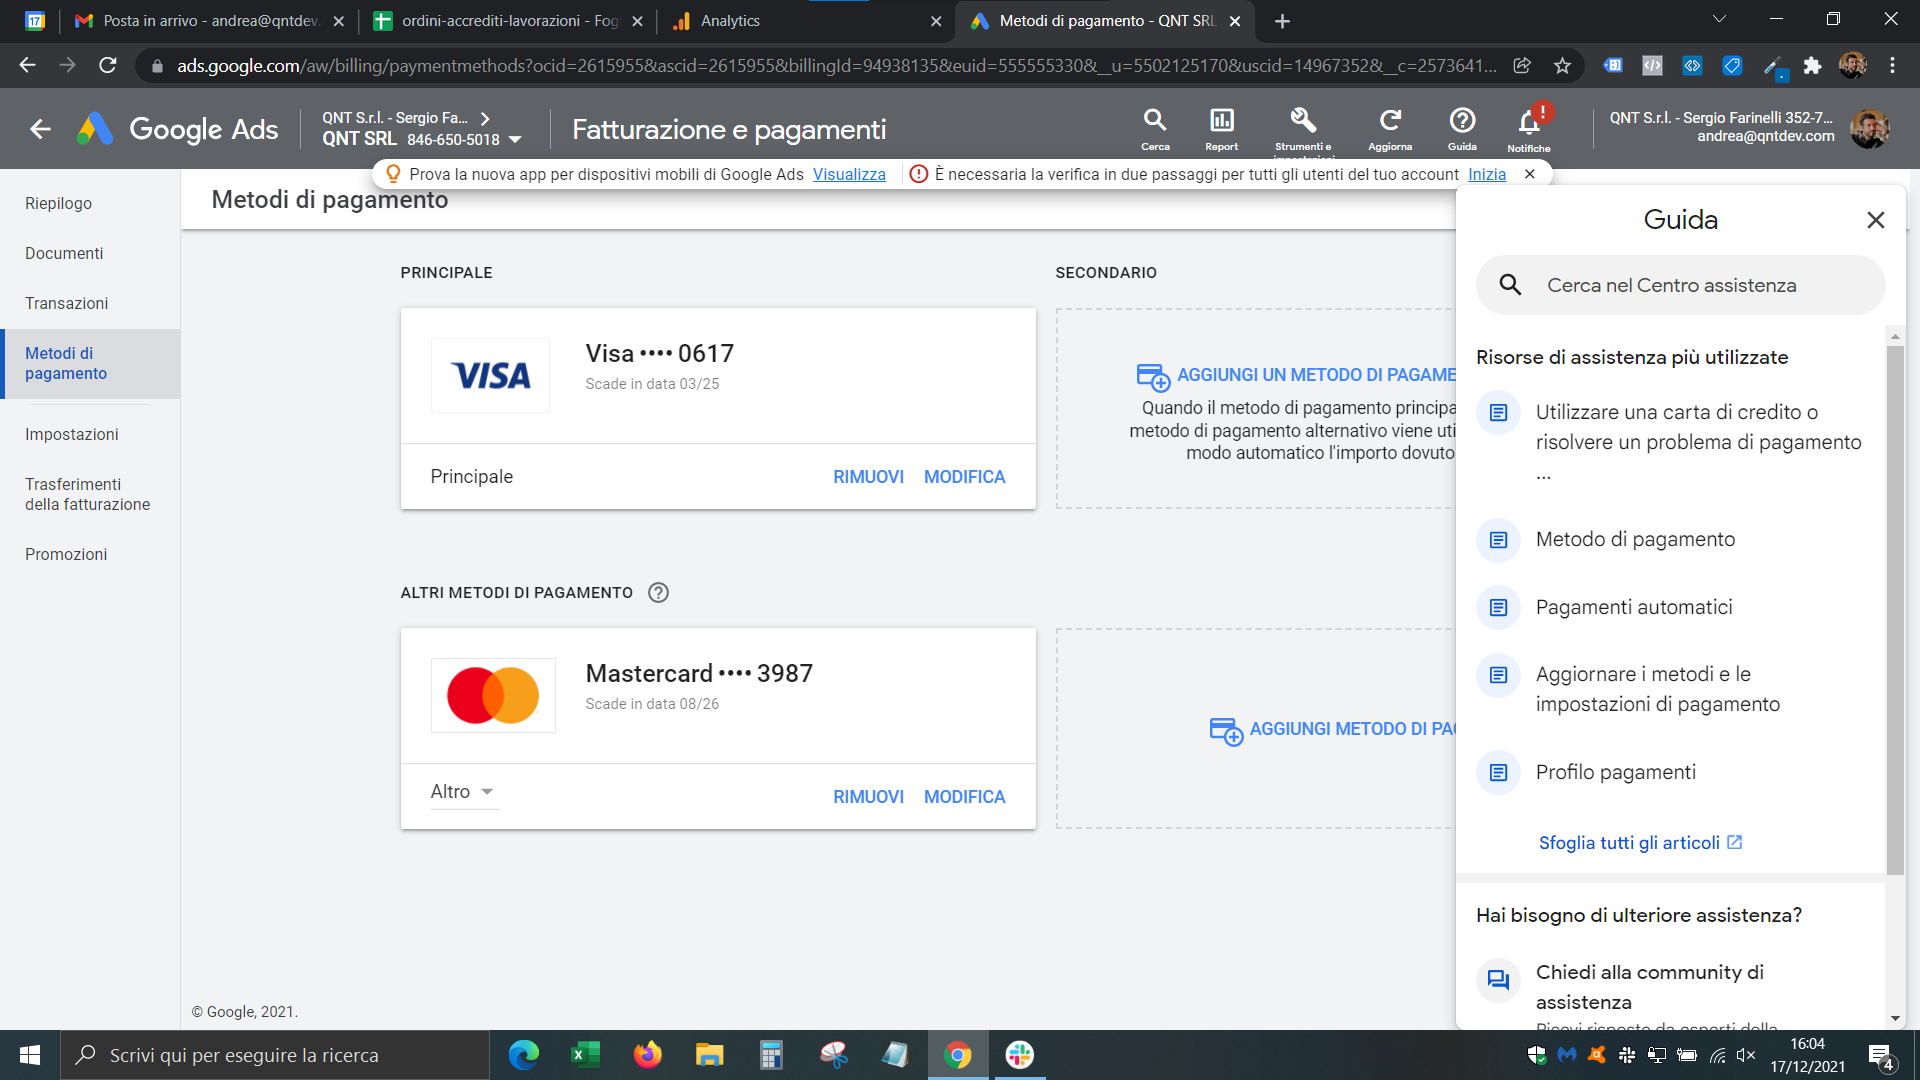
Task: Open a new browser tab with plus button
Action: click(1282, 21)
